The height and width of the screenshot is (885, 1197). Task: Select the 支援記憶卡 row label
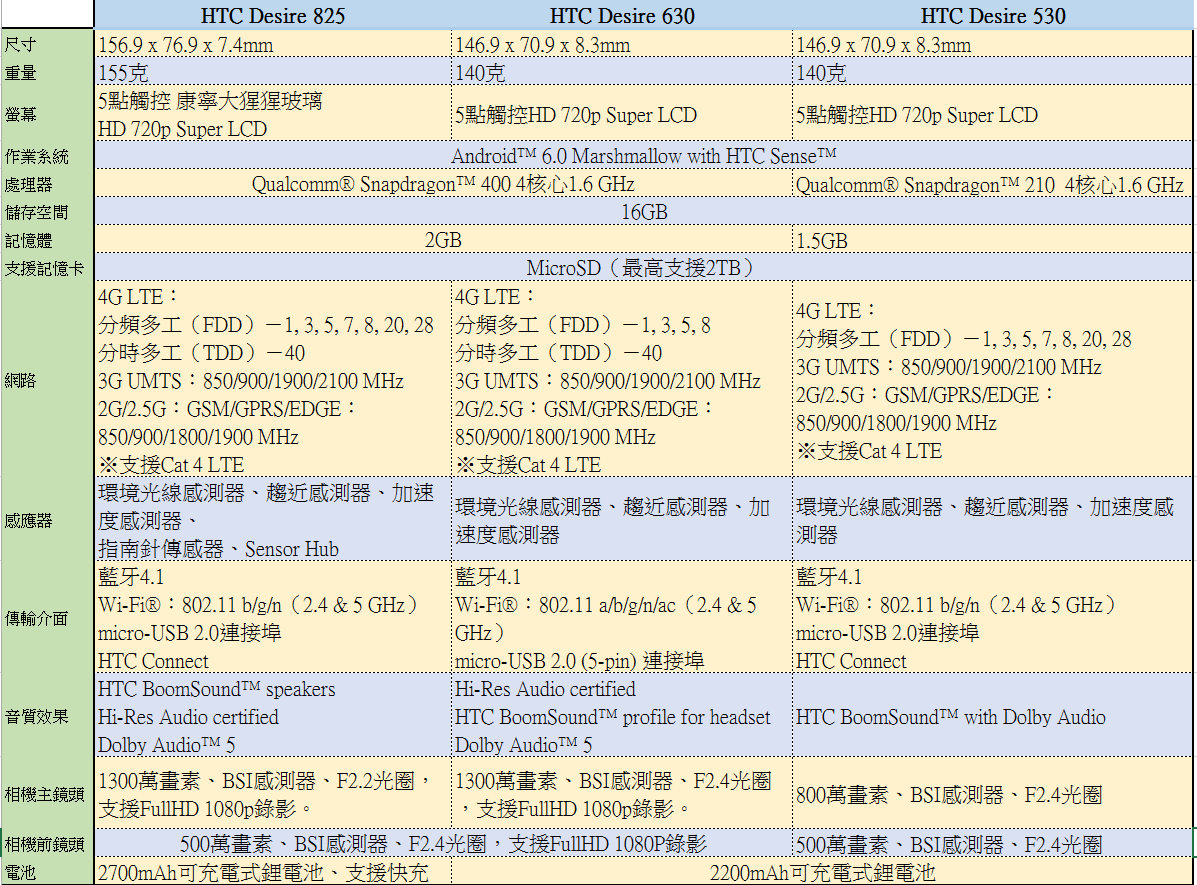[x=47, y=268]
